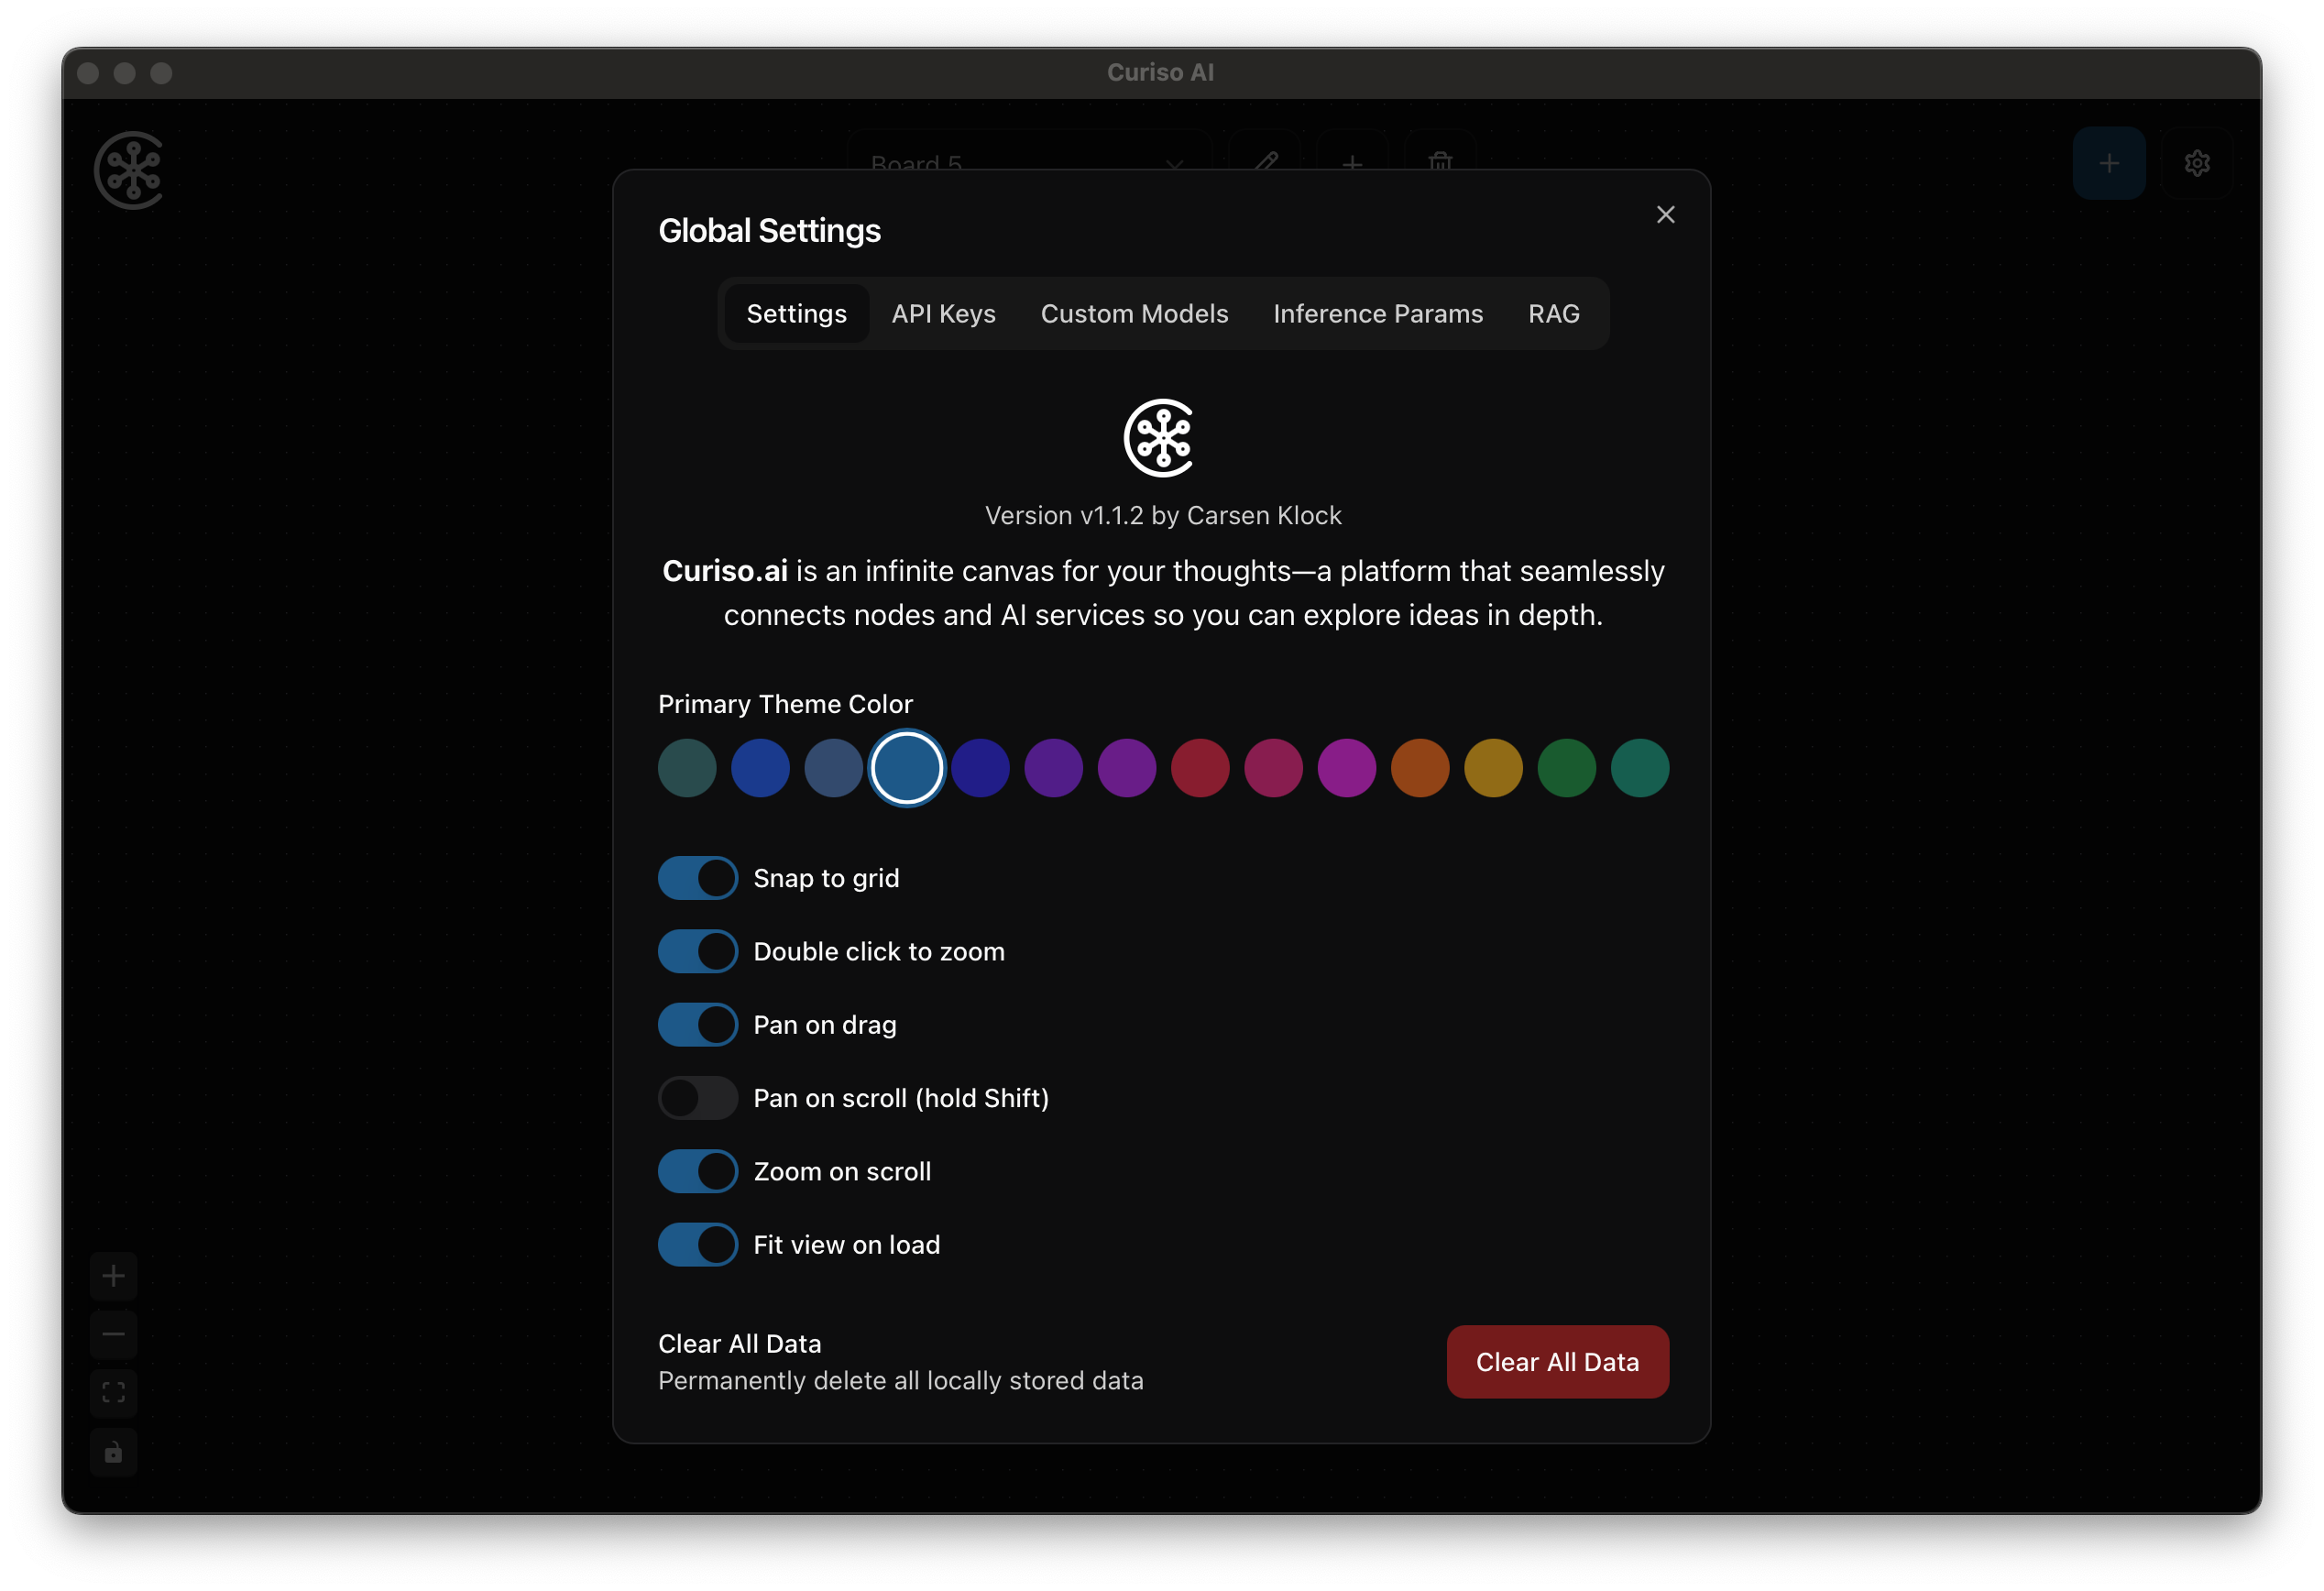
Task: Click the zoom in plus control
Action: pyautogui.click(x=114, y=1276)
